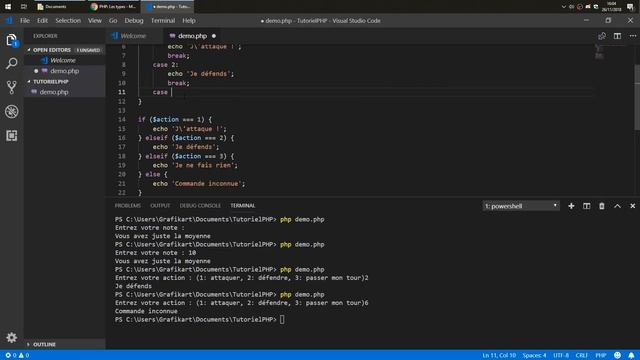
Task: Click the editor vertical scrollbar
Action: [x=637, y=98]
